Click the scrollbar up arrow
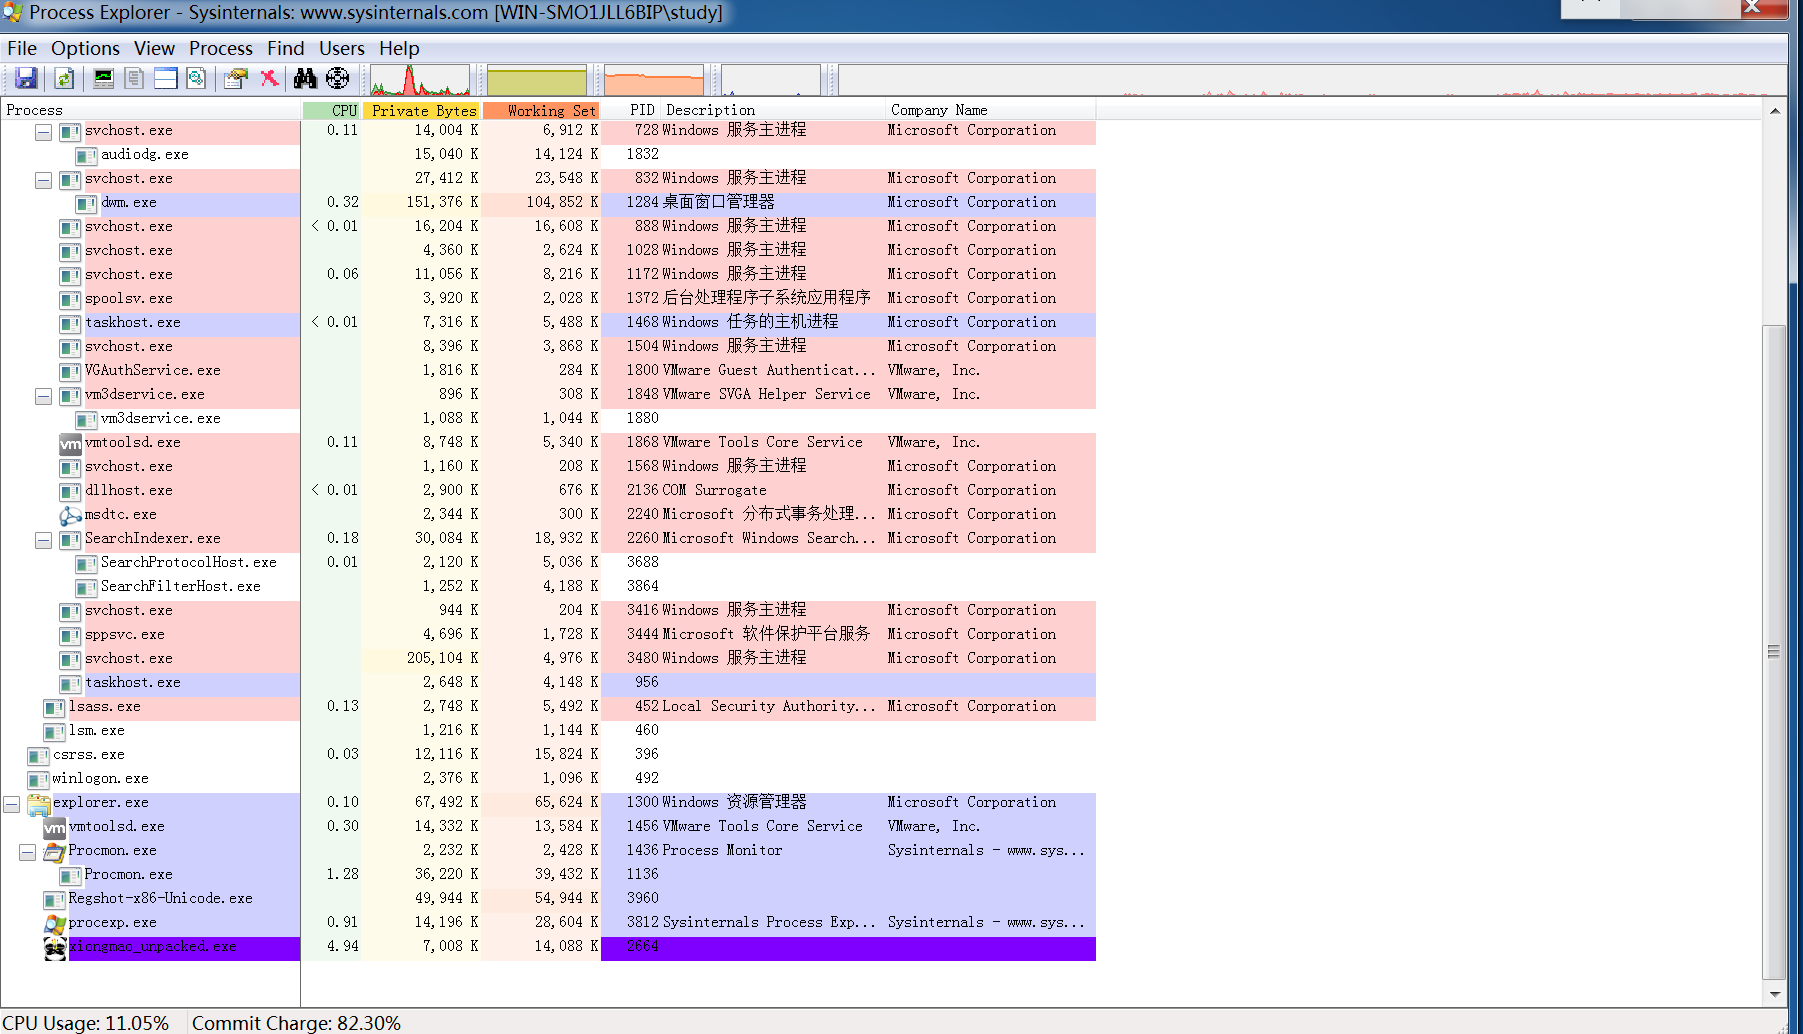The width and height of the screenshot is (1803, 1034). (x=1774, y=110)
